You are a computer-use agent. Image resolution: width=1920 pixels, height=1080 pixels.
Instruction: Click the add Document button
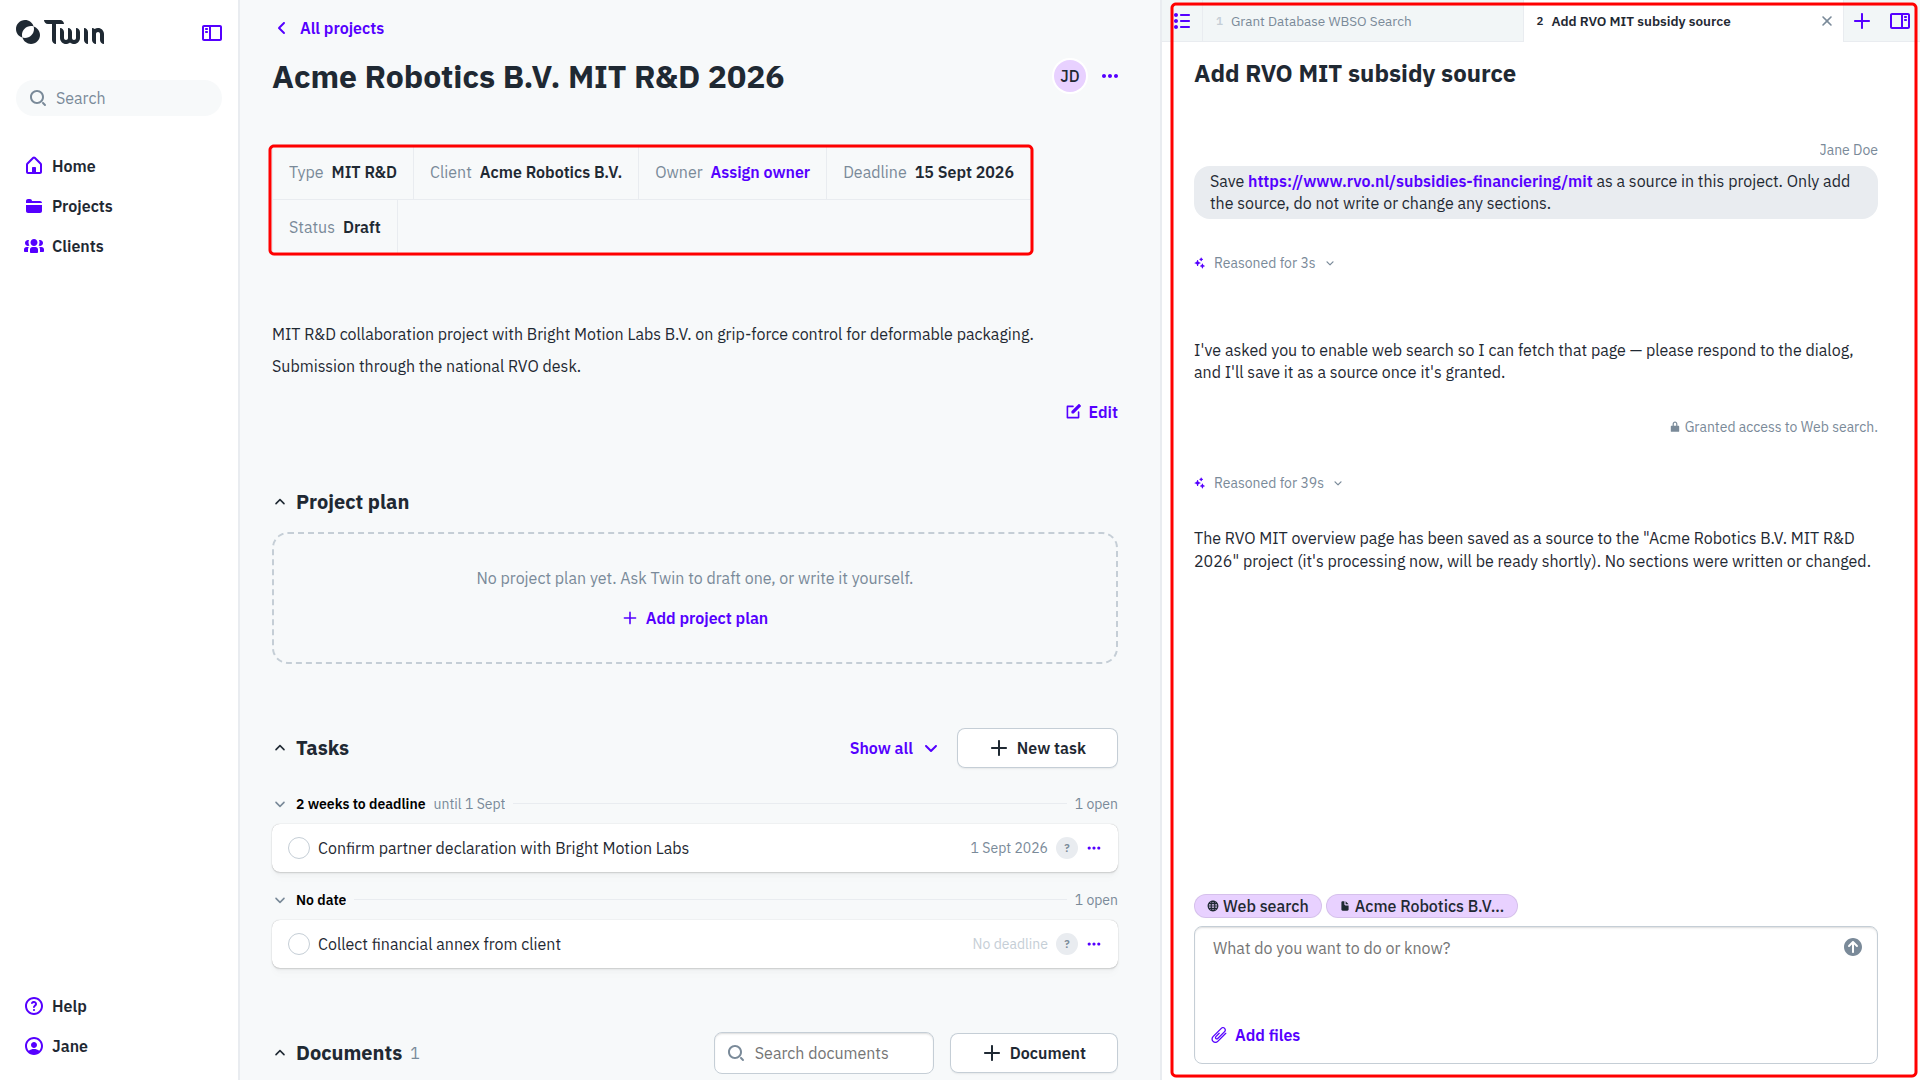(x=1034, y=1053)
